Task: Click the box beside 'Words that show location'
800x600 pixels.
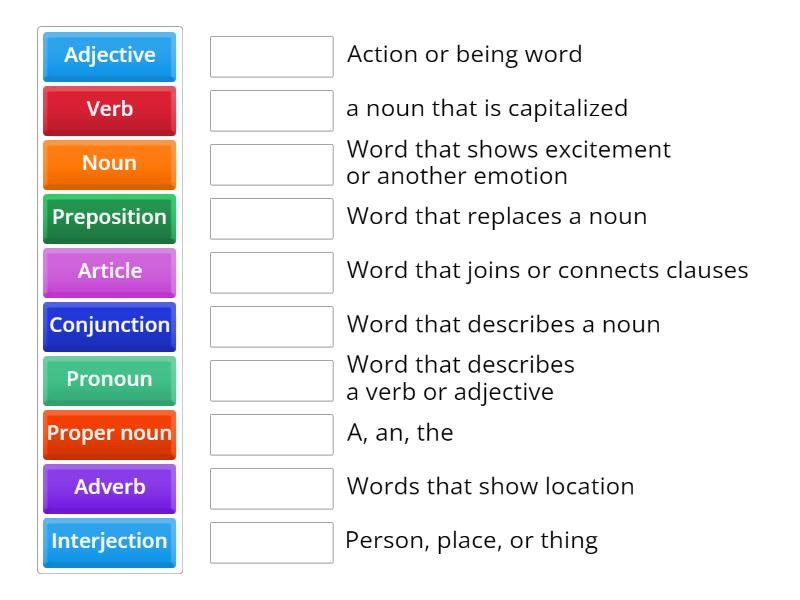Action: 272,487
